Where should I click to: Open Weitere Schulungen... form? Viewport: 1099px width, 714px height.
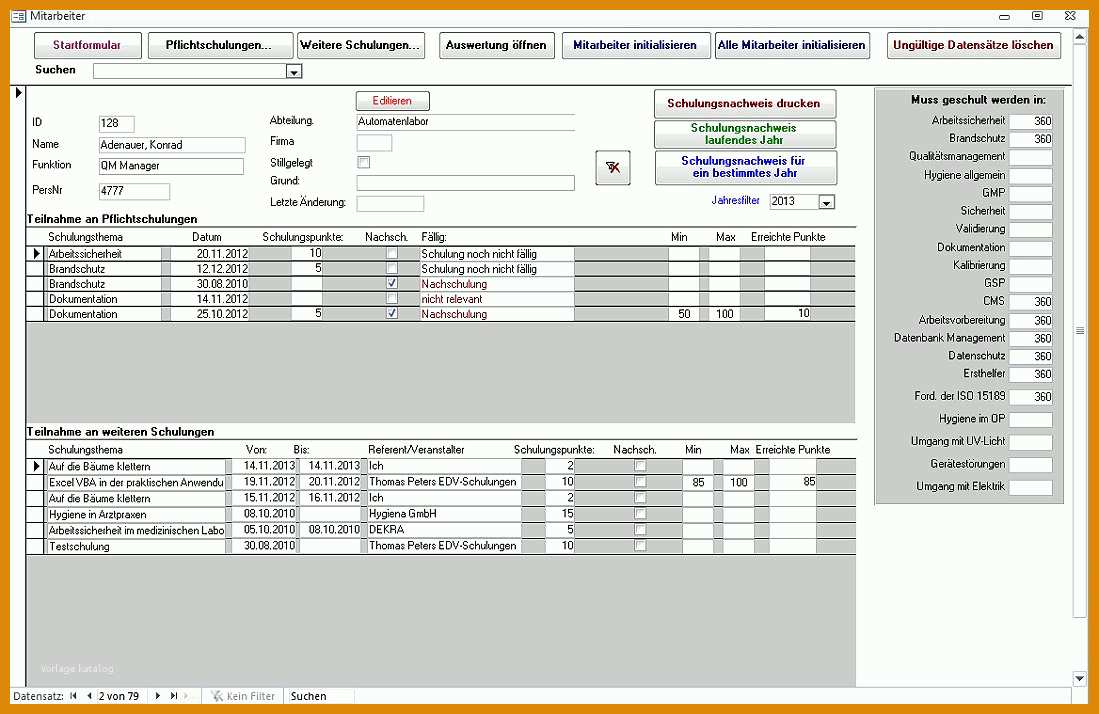click(360, 45)
